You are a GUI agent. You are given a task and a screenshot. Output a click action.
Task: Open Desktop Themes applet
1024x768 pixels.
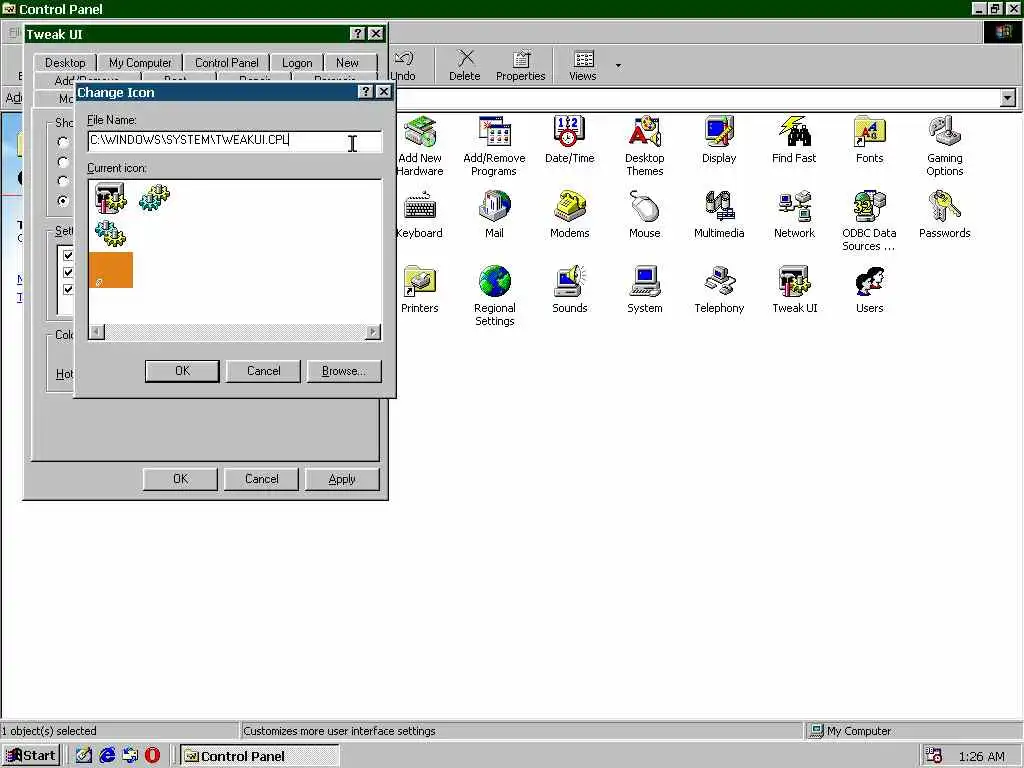645,146
